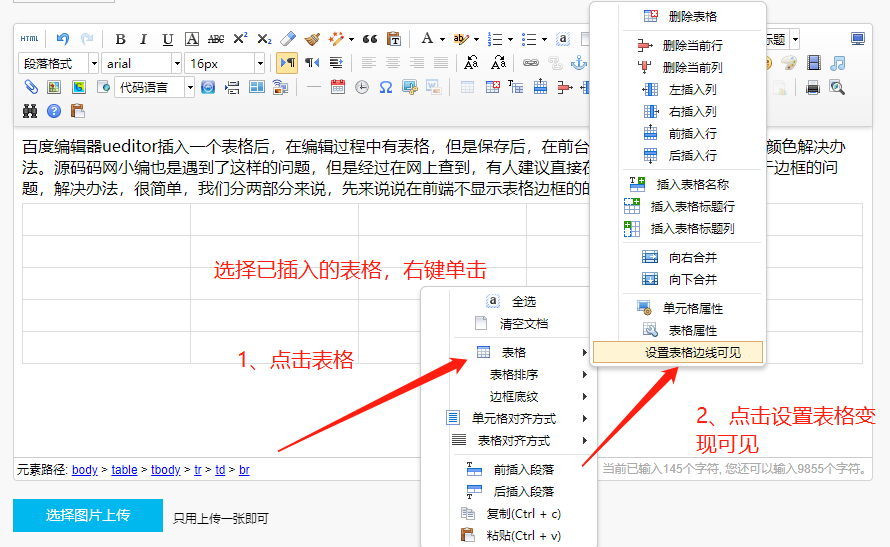
Task: Toggle strikethrough formatting
Action: 216,39
